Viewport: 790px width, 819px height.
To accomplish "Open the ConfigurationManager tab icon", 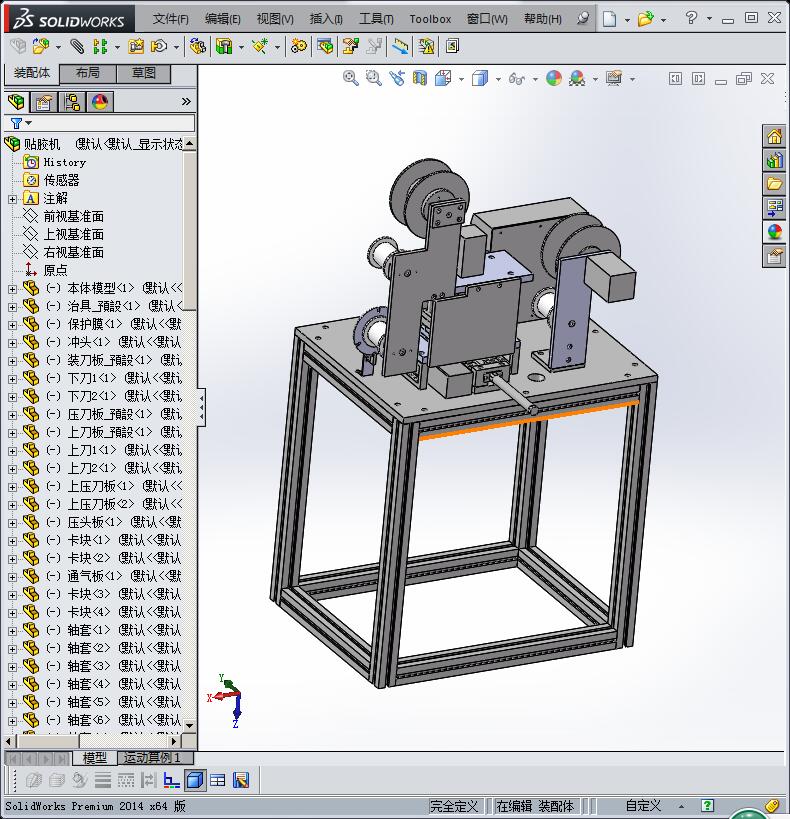I will coord(72,101).
